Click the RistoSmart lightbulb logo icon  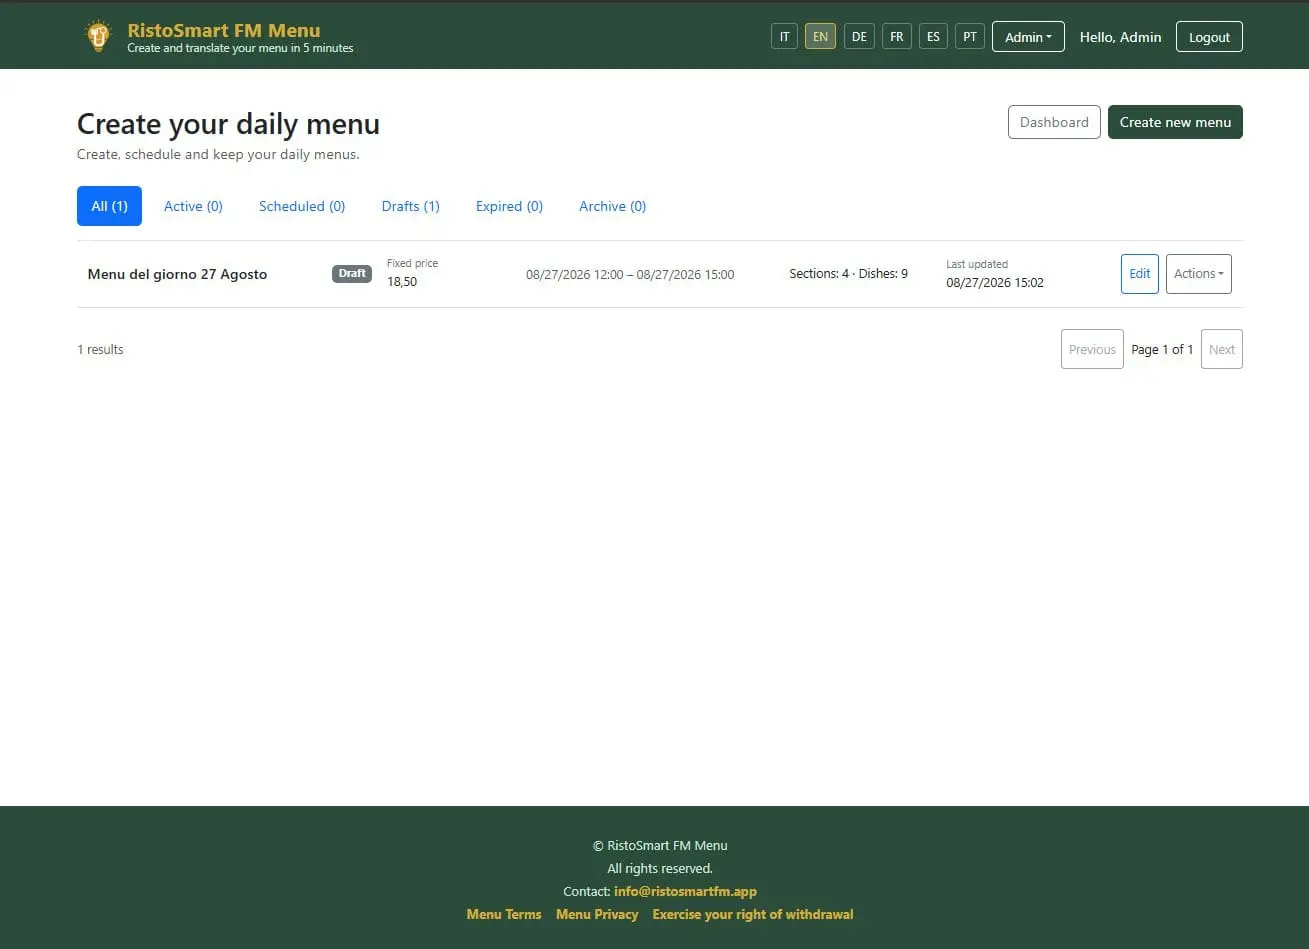(97, 36)
